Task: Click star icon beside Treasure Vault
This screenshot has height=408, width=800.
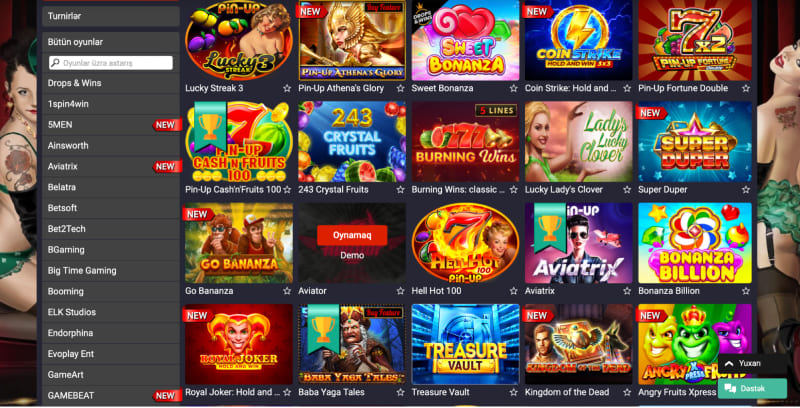Action: (x=513, y=392)
